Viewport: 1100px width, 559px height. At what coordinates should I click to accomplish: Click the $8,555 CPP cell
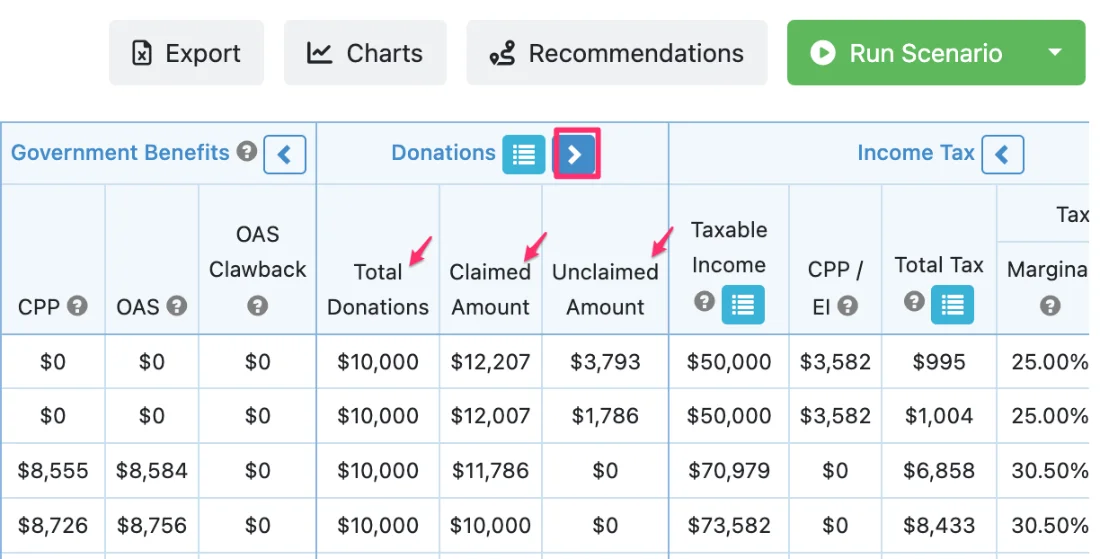click(53, 470)
